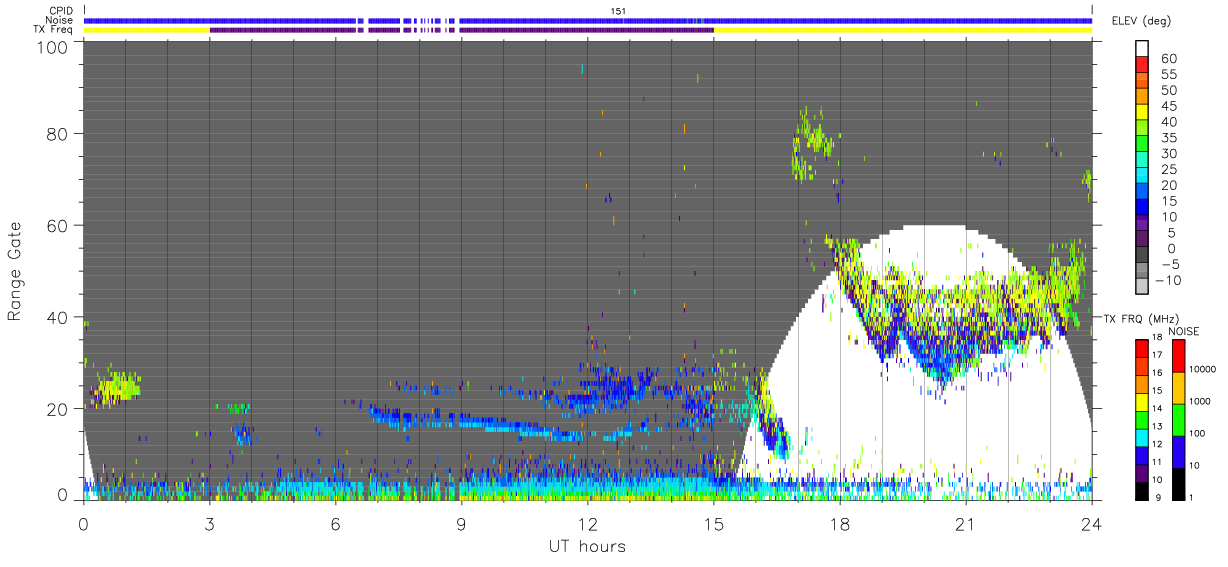Pick the green segment of NOISE colorbar
1228x567 pixels.
(x=1178, y=419)
